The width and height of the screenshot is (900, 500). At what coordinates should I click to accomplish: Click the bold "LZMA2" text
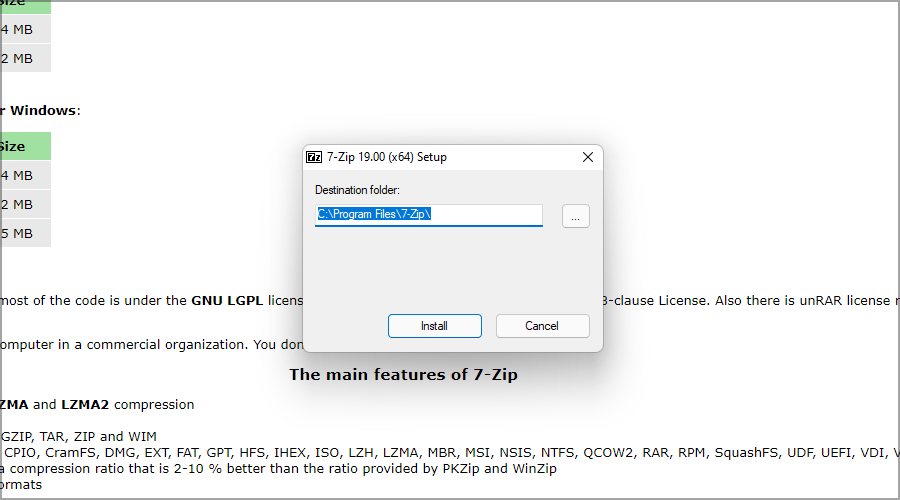[85, 405]
